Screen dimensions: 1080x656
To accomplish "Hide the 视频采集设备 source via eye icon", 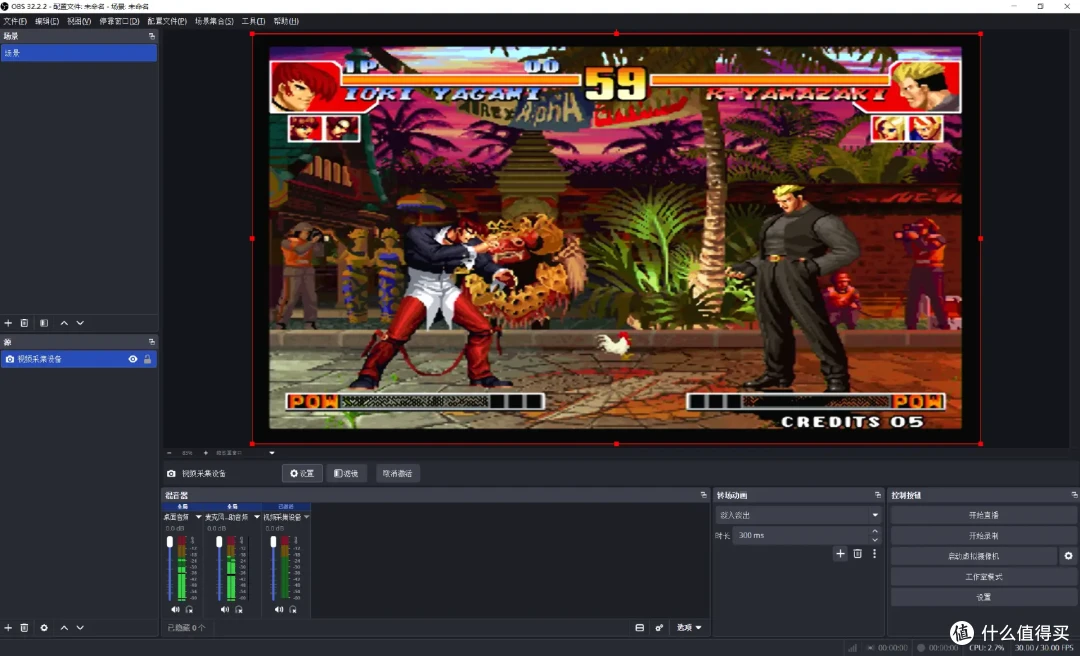I will pyautogui.click(x=133, y=359).
